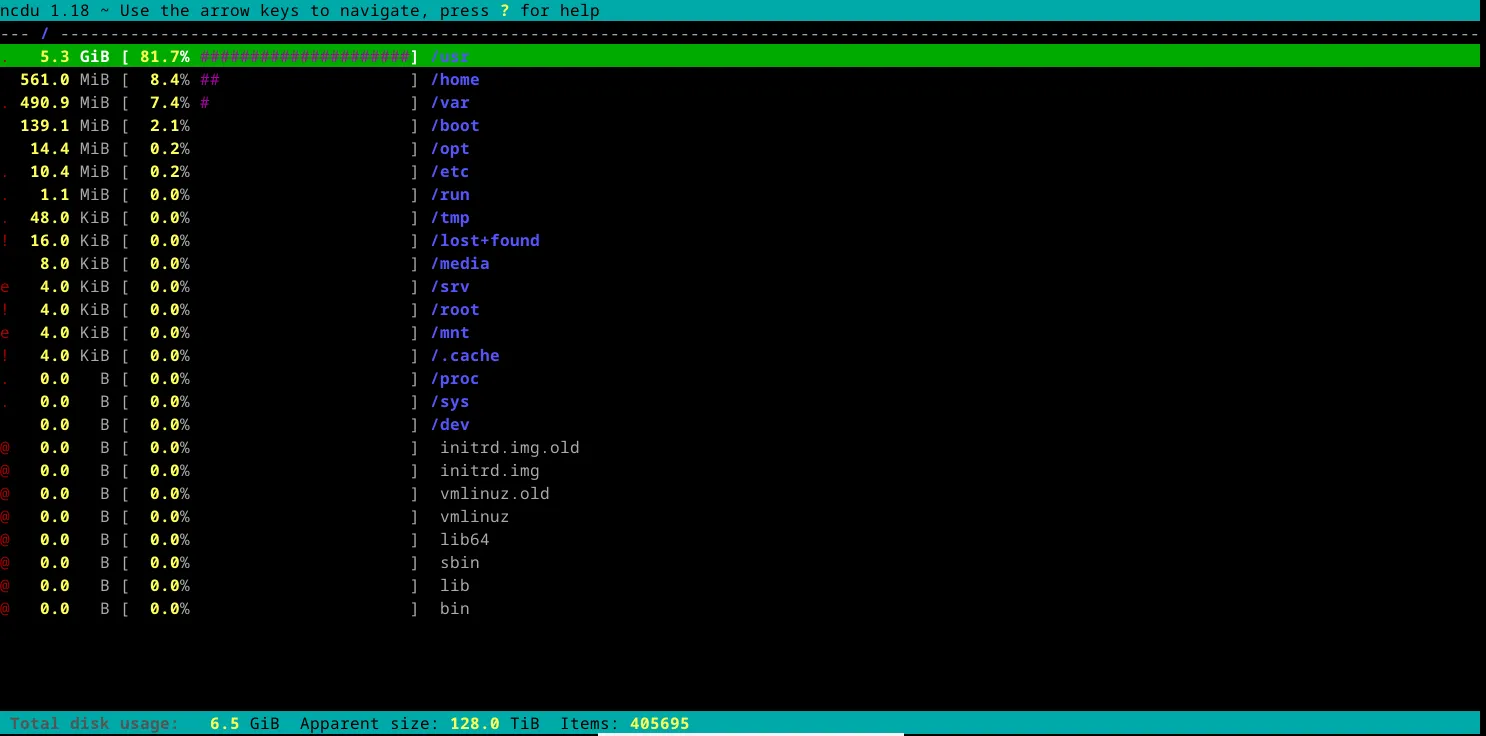Select the /home directory entry
The height and width of the screenshot is (736, 1486).
[x=455, y=80]
